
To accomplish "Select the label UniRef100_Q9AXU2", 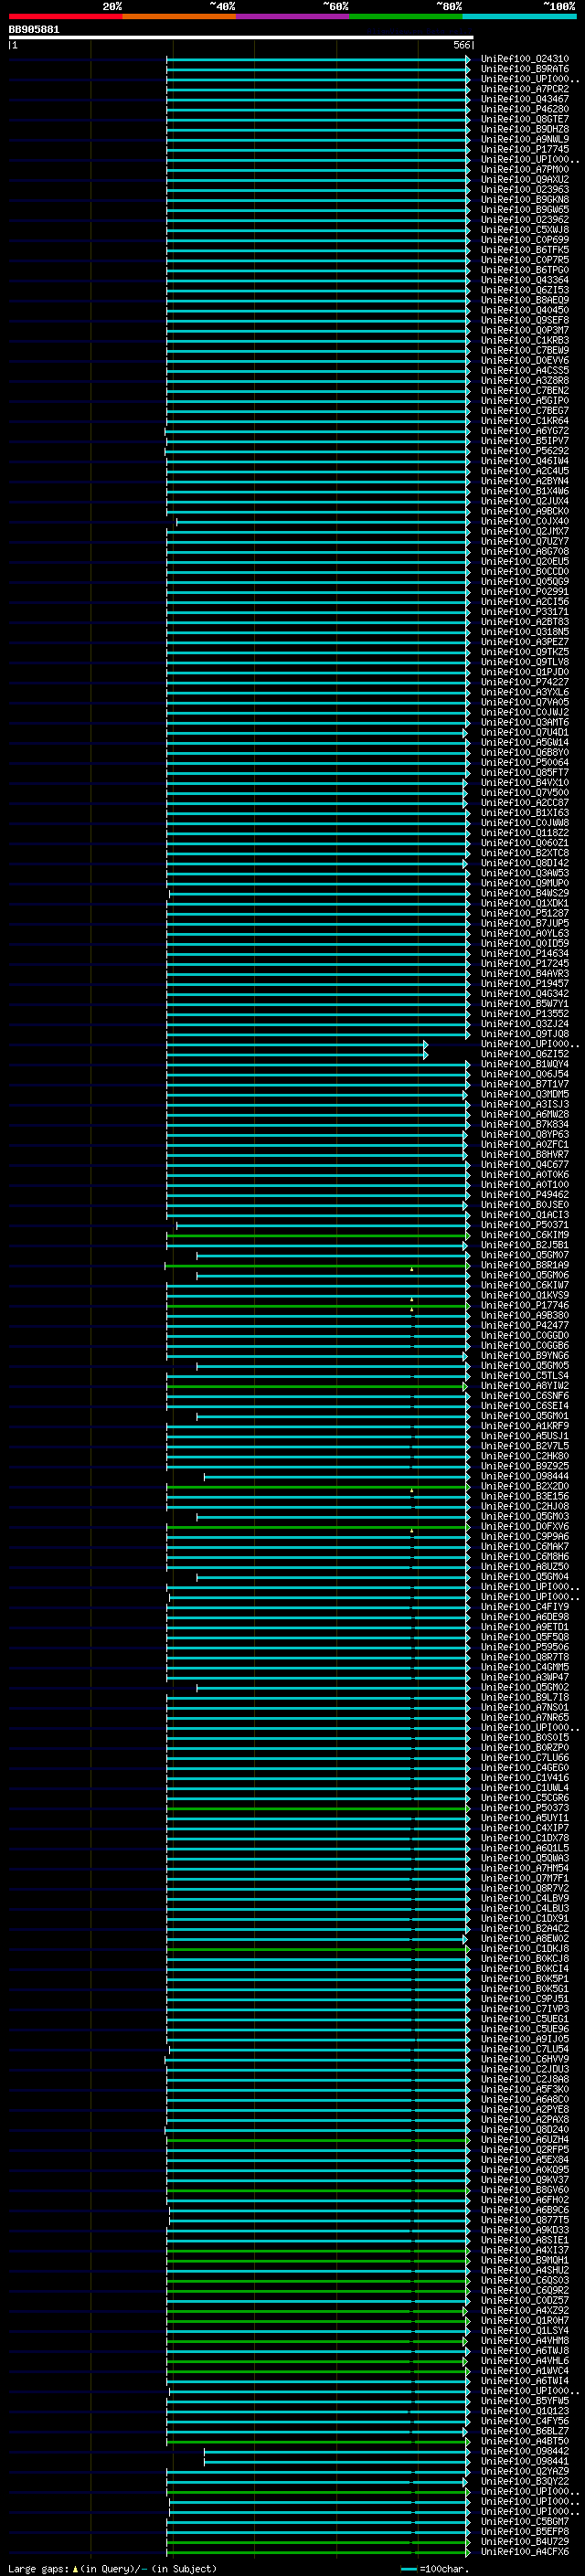I will coord(525,179).
